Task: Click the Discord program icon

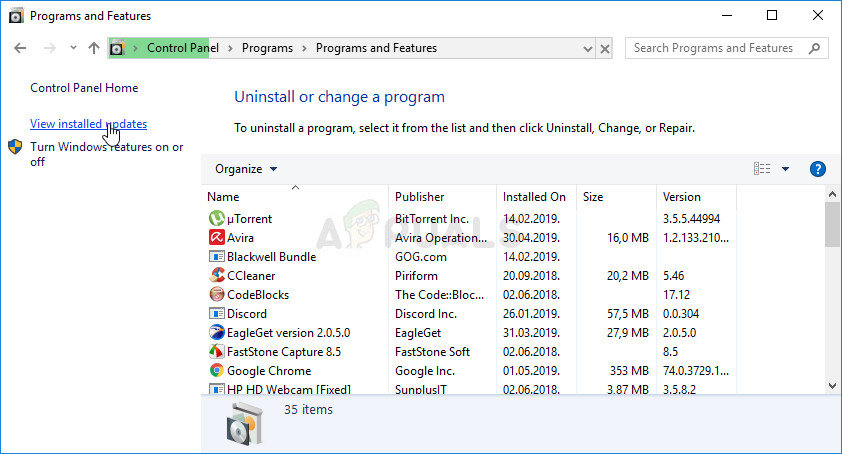Action: point(216,313)
